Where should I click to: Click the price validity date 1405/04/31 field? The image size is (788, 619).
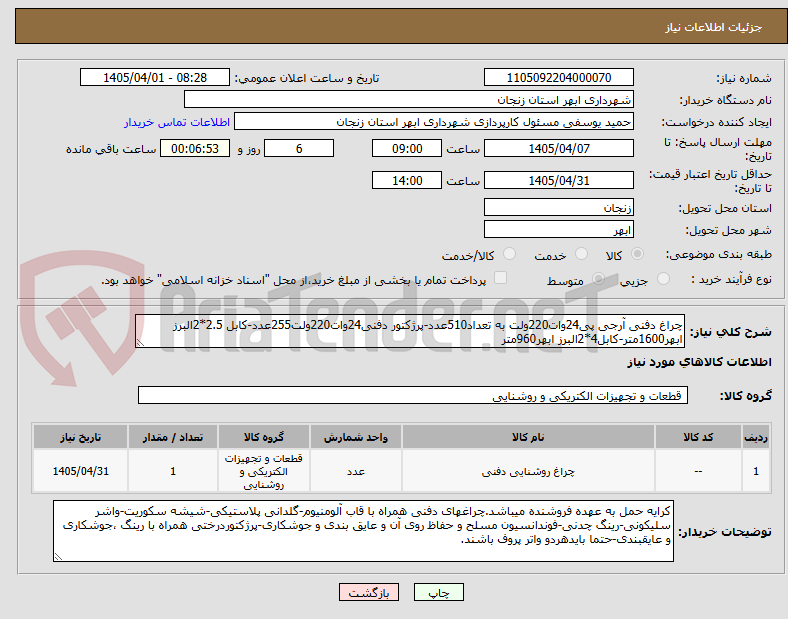[x=558, y=180]
